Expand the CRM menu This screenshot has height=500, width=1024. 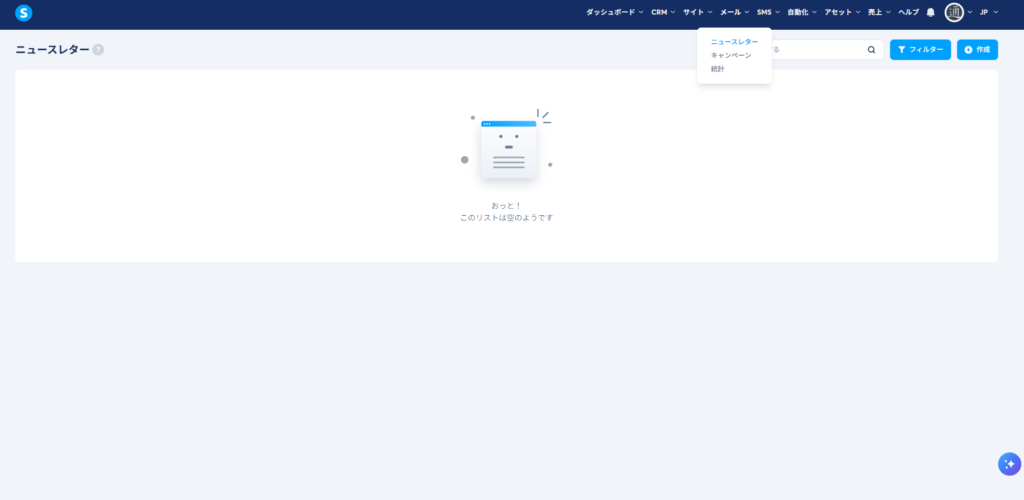(x=663, y=12)
